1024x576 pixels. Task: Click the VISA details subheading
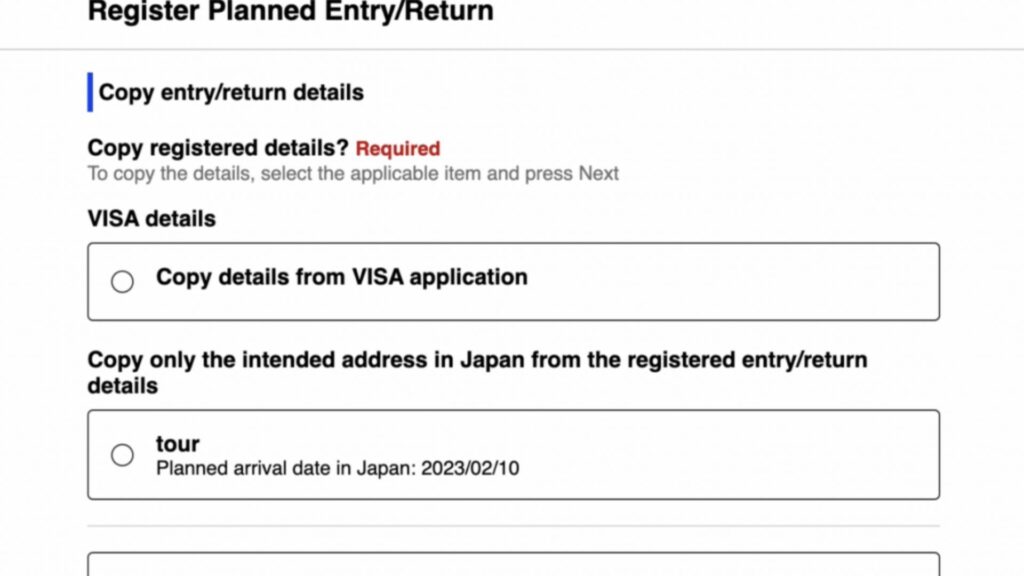[150, 218]
